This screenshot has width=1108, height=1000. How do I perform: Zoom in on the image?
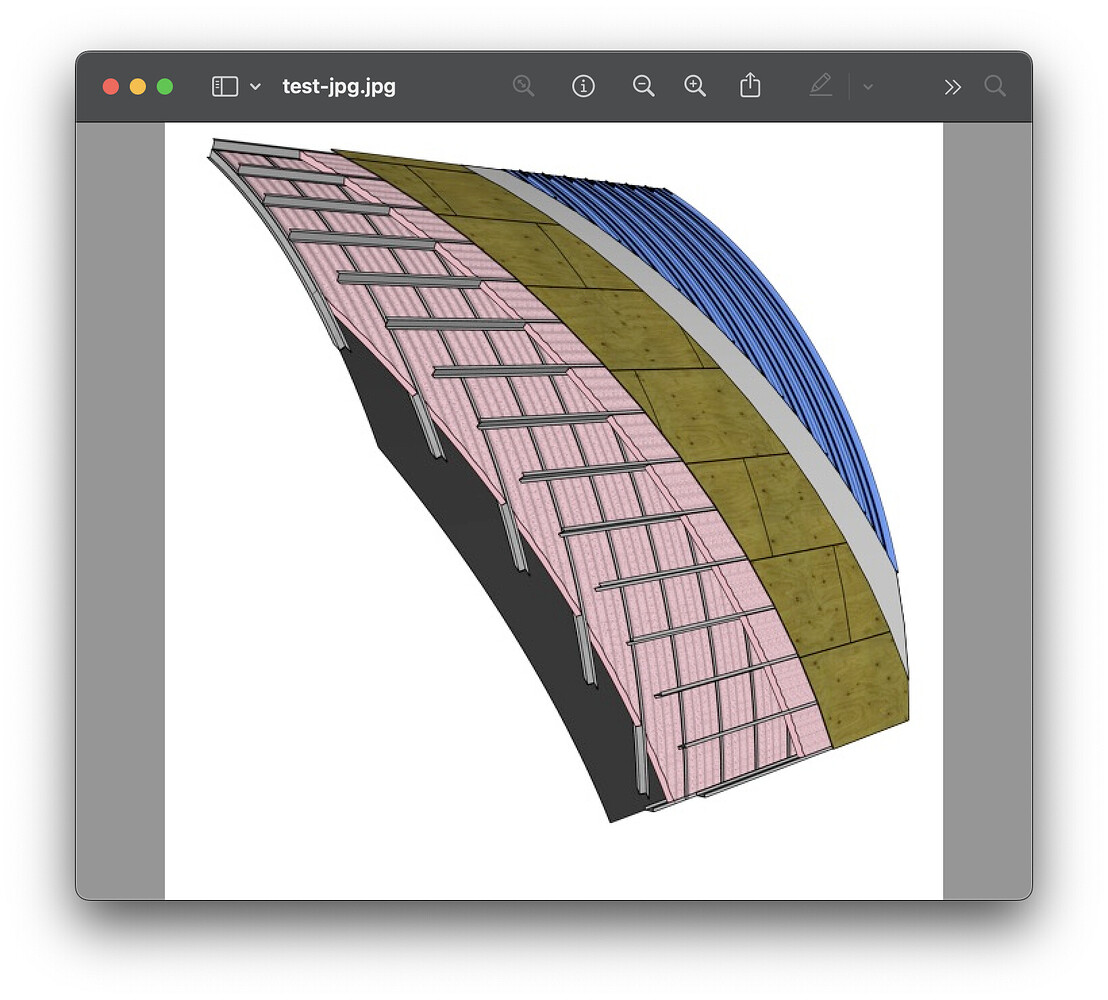point(695,86)
